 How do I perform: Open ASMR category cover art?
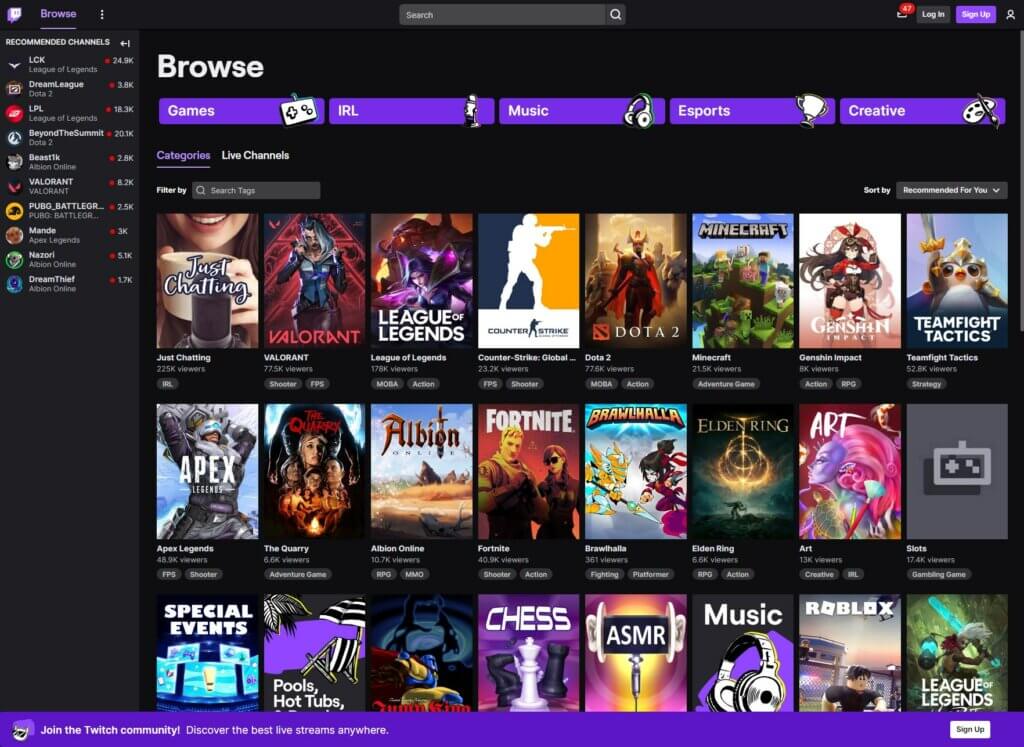pos(635,653)
